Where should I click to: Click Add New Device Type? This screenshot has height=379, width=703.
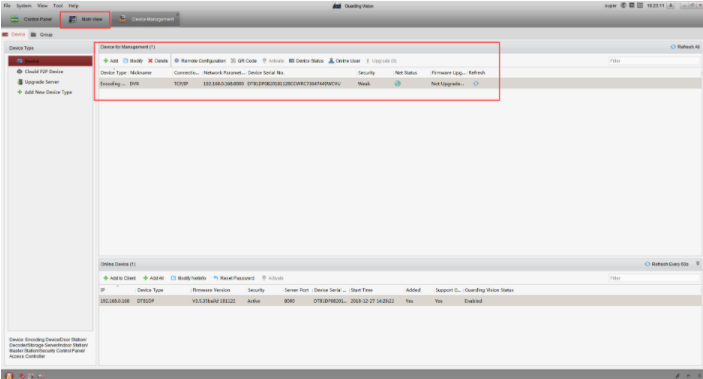(44, 92)
